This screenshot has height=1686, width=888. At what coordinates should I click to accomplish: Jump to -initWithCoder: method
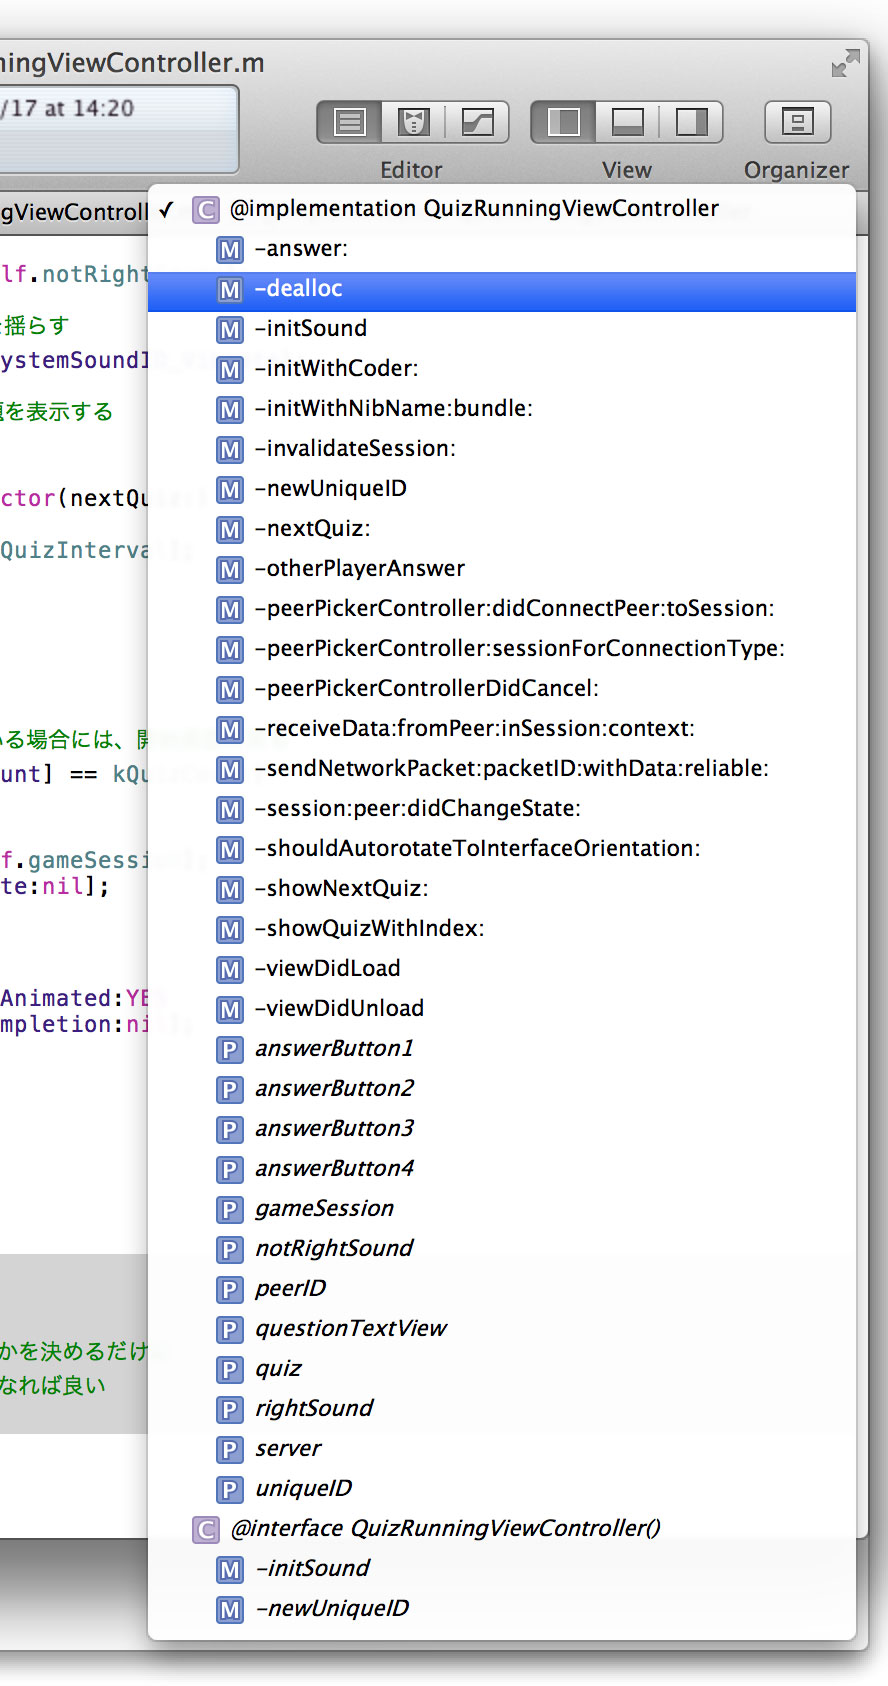[x=502, y=369]
